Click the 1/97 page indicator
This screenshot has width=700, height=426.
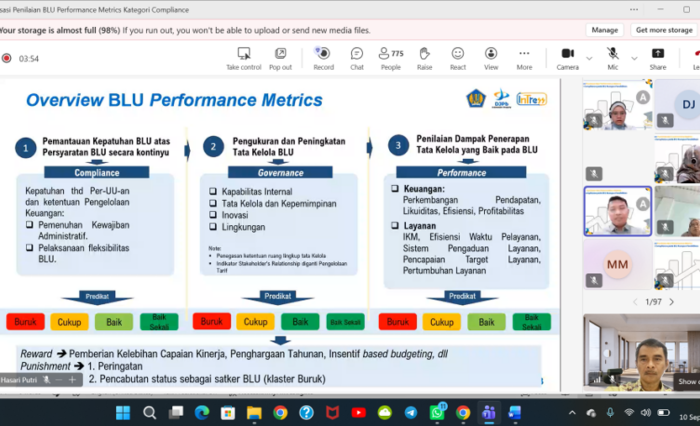[x=653, y=302]
